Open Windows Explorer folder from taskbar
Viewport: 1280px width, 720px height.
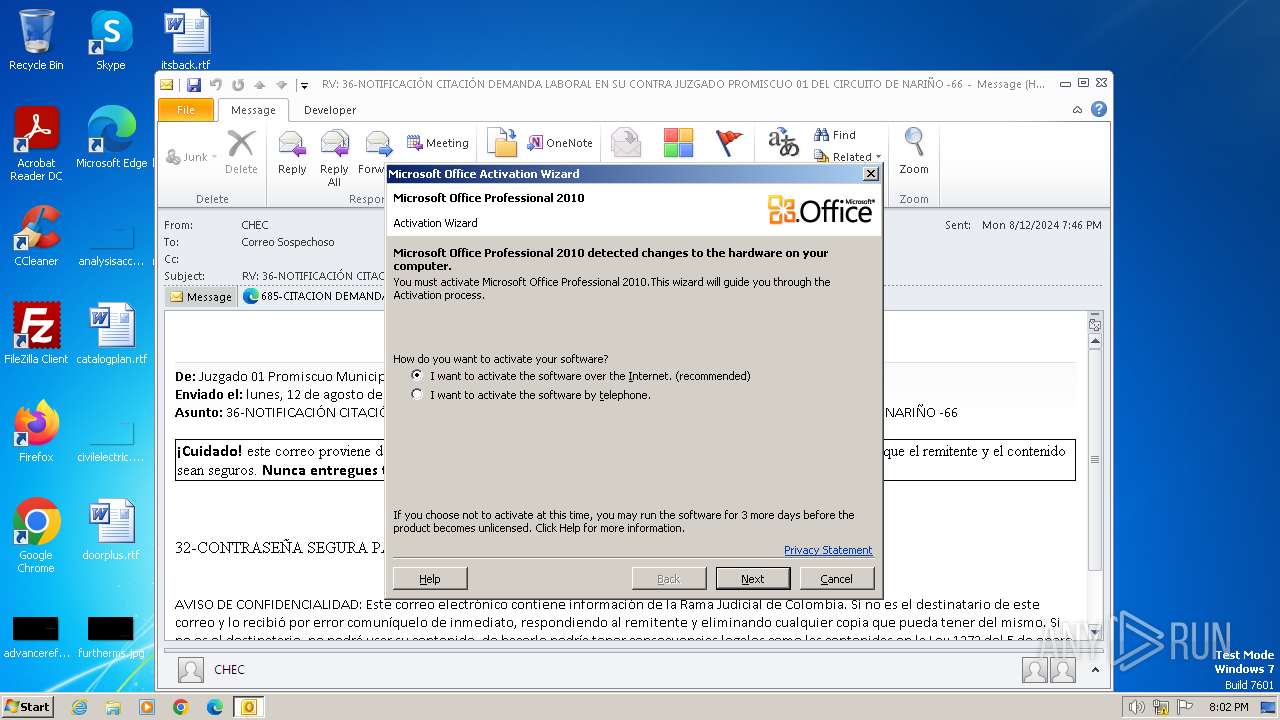(x=113, y=707)
